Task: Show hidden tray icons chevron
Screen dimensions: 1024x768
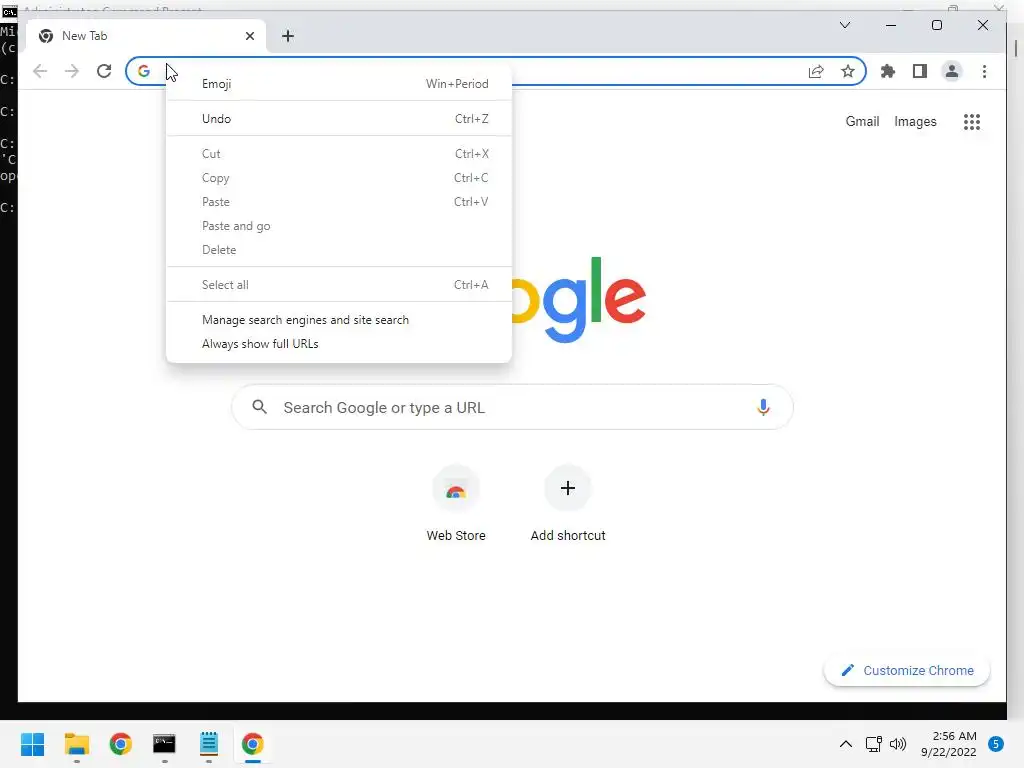Action: [x=845, y=744]
